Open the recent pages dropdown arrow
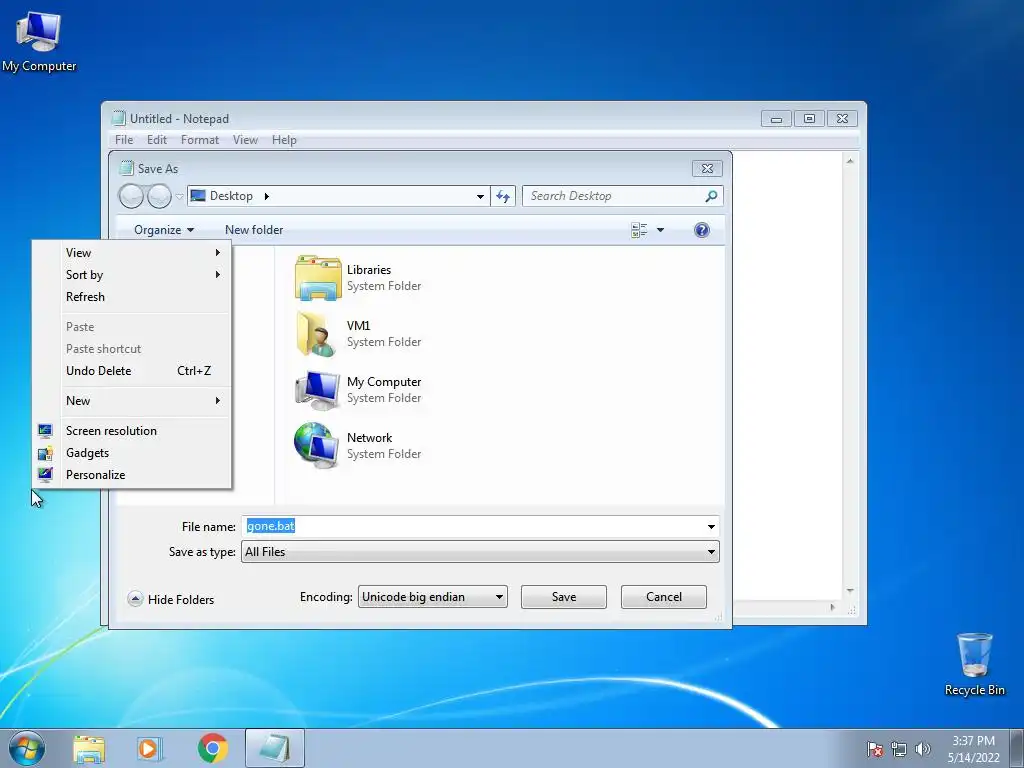1024x768 pixels. tap(179, 197)
